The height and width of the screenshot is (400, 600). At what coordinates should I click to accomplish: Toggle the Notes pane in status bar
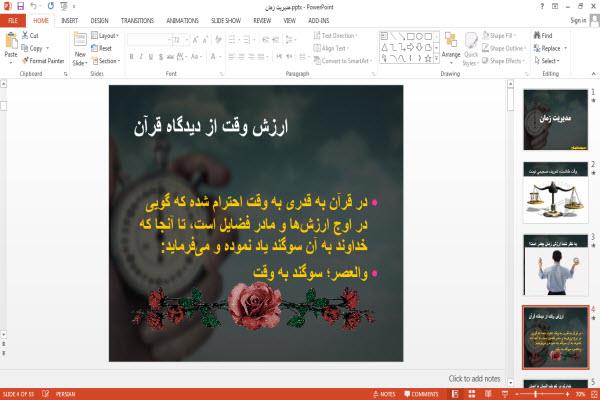pyautogui.click(x=384, y=394)
